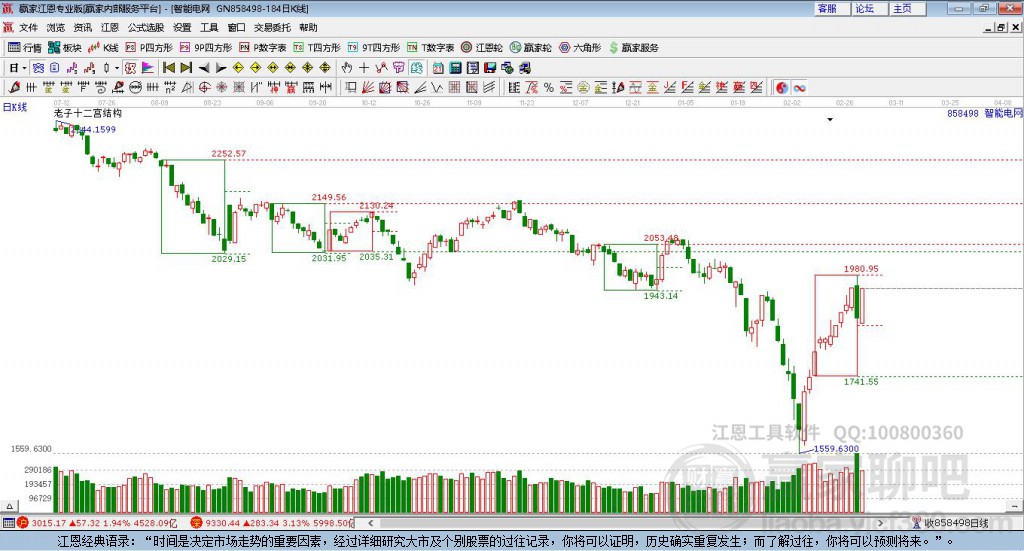The width and height of the screenshot is (1024, 551).
Task: Open the calculator icon
Action: pos(455,68)
